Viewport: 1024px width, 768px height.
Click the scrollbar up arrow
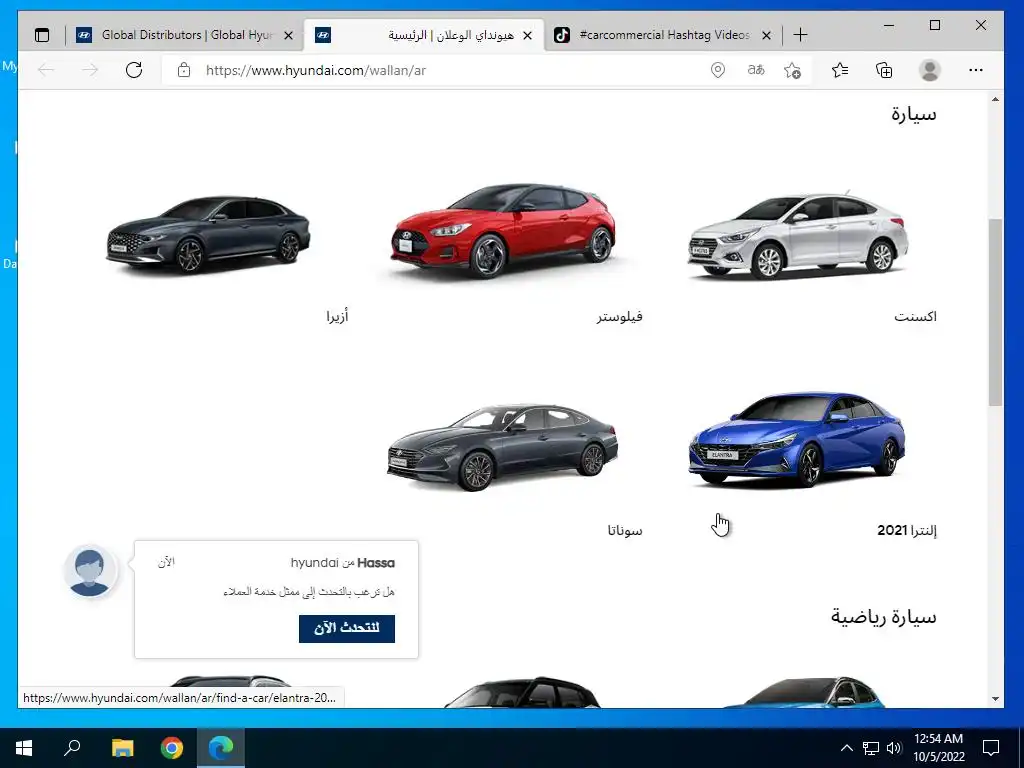995,100
